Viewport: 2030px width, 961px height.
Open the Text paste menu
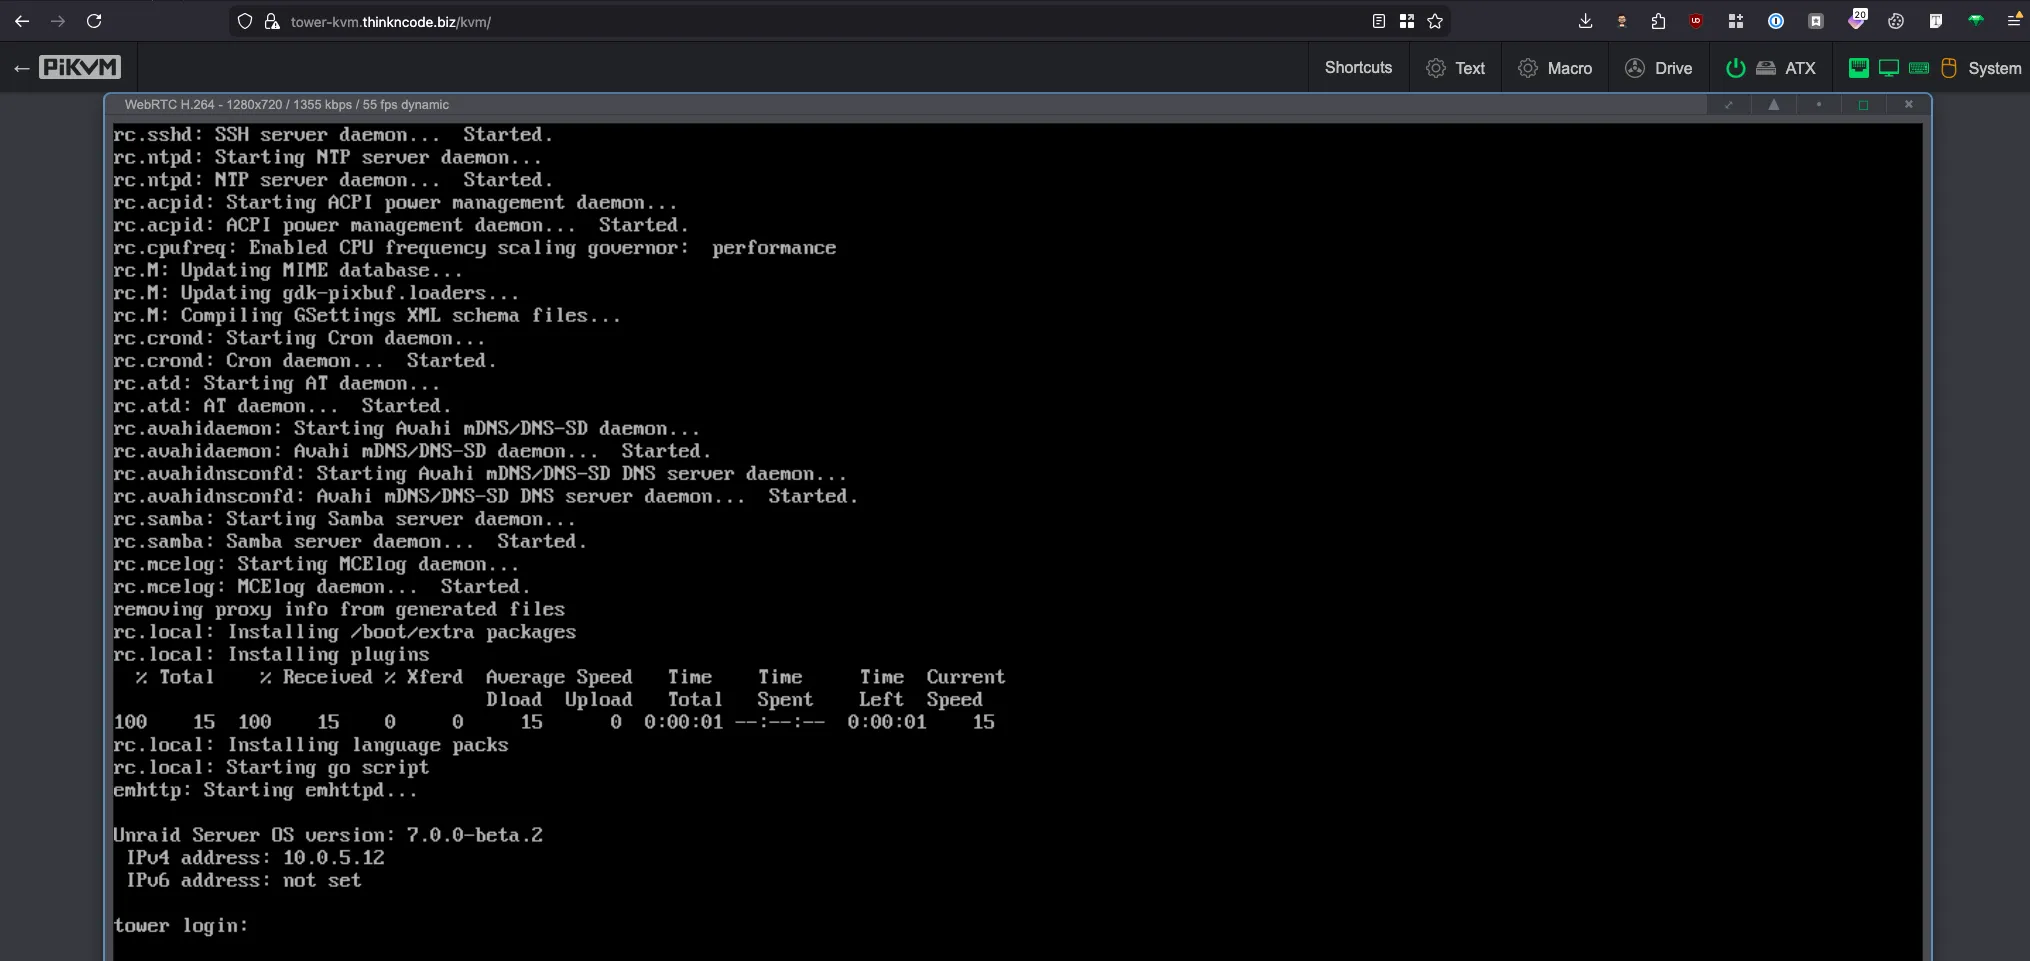pos(1455,68)
